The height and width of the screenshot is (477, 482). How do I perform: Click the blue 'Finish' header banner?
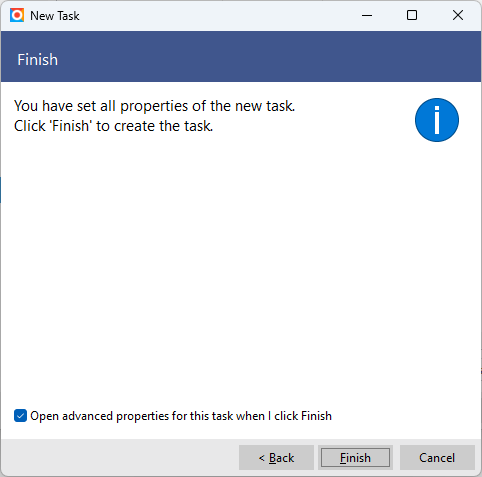(x=241, y=57)
